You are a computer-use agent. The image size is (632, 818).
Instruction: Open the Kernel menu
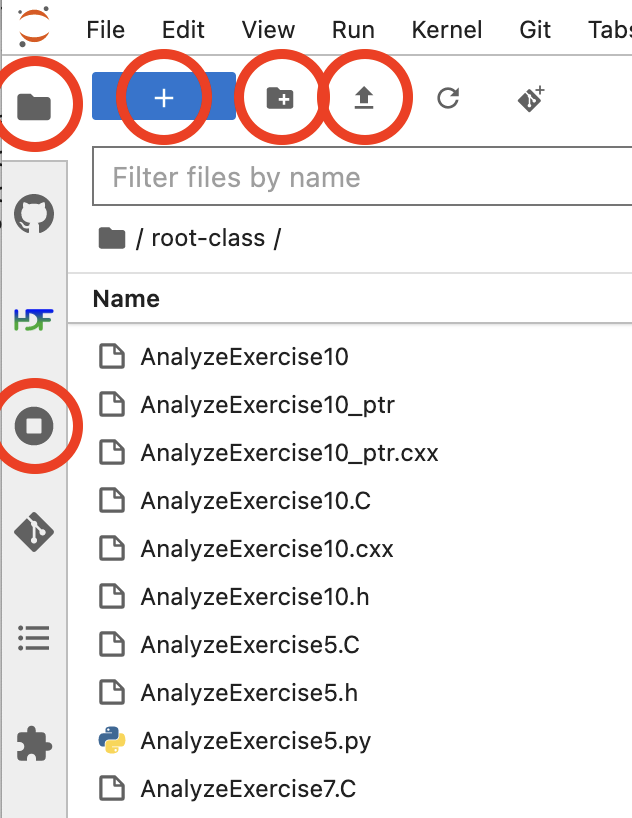coord(446,30)
